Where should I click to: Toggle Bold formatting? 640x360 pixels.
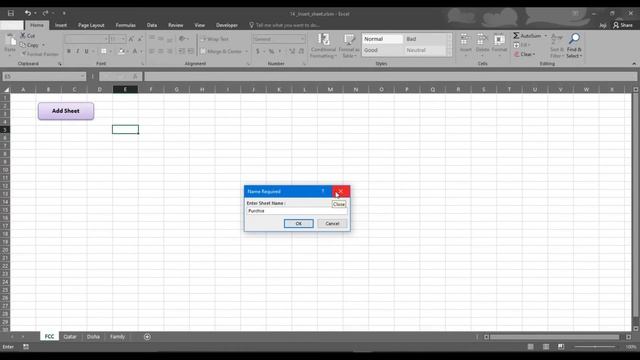69,51
